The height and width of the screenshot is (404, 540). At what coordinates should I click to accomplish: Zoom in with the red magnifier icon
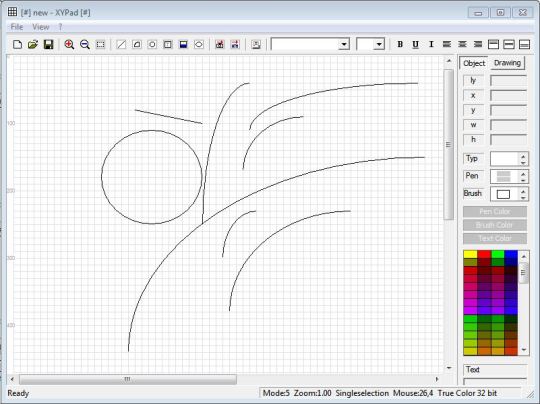click(x=69, y=44)
